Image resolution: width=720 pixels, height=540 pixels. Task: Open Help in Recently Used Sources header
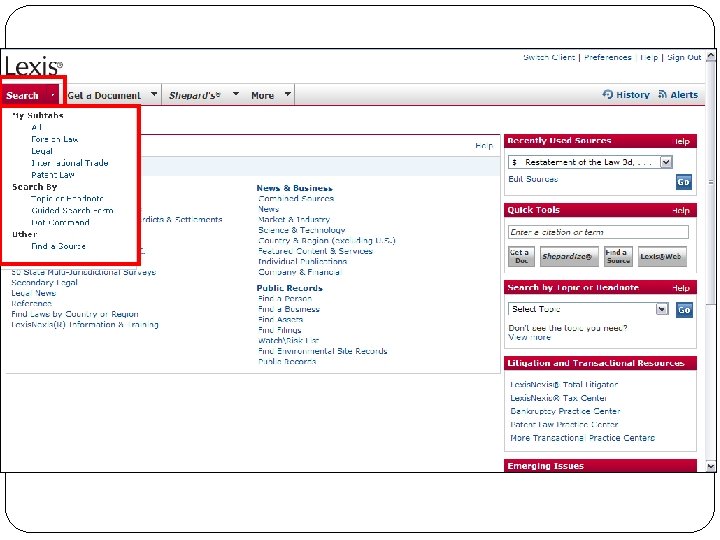click(x=682, y=141)
